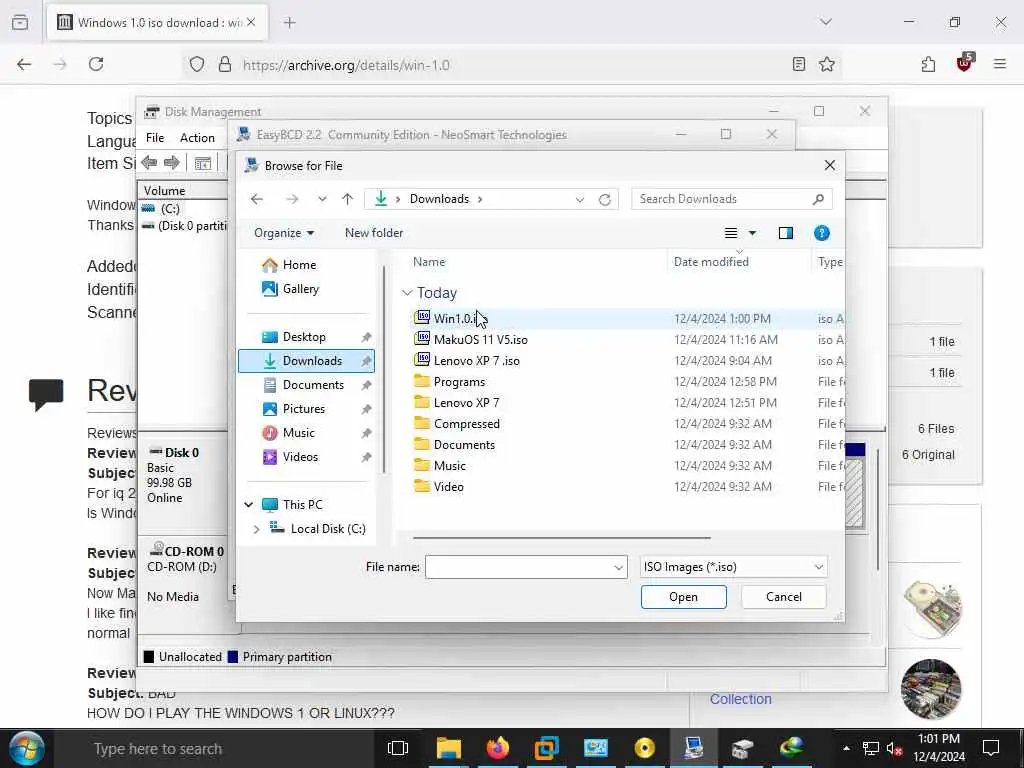This screenshot has width=1024, height=768.
Task: Click Disk Management forward arrow icon
Action: 172,163
